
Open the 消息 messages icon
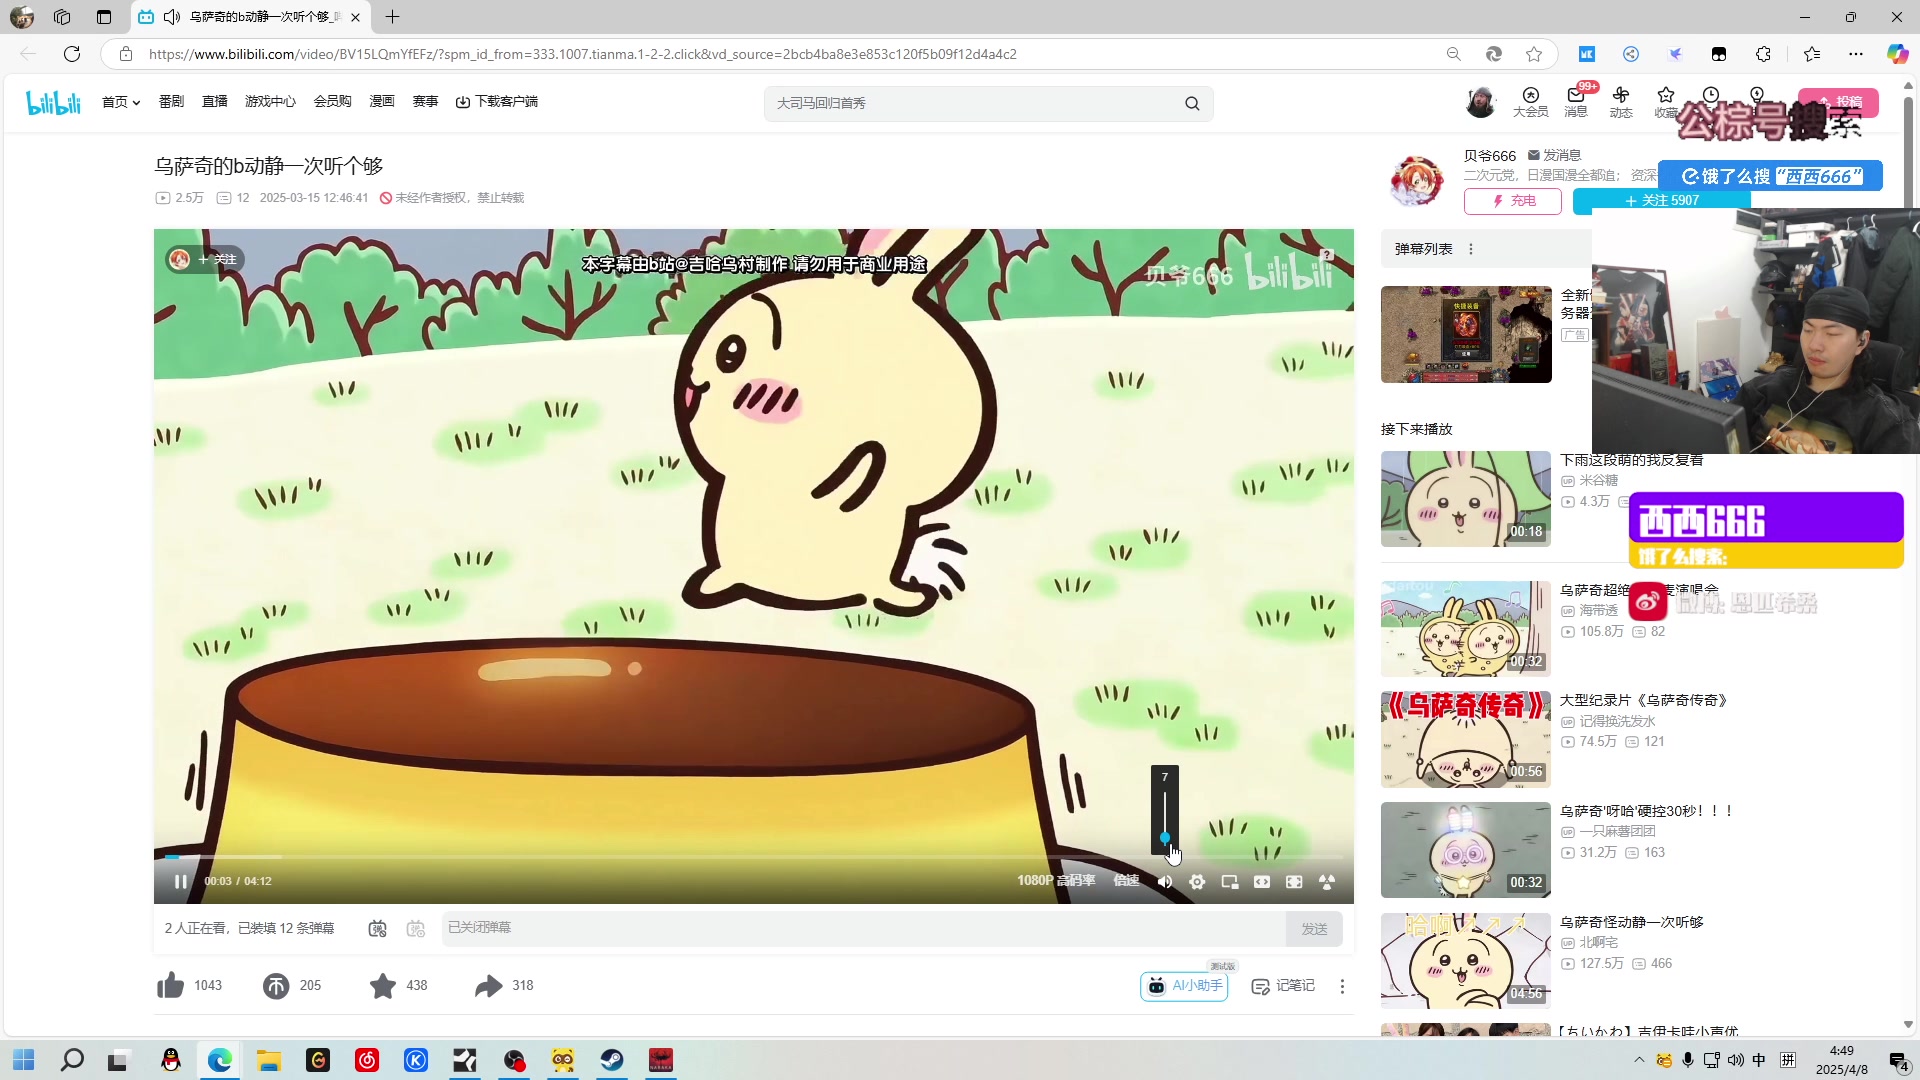(x=1576, y=102)
